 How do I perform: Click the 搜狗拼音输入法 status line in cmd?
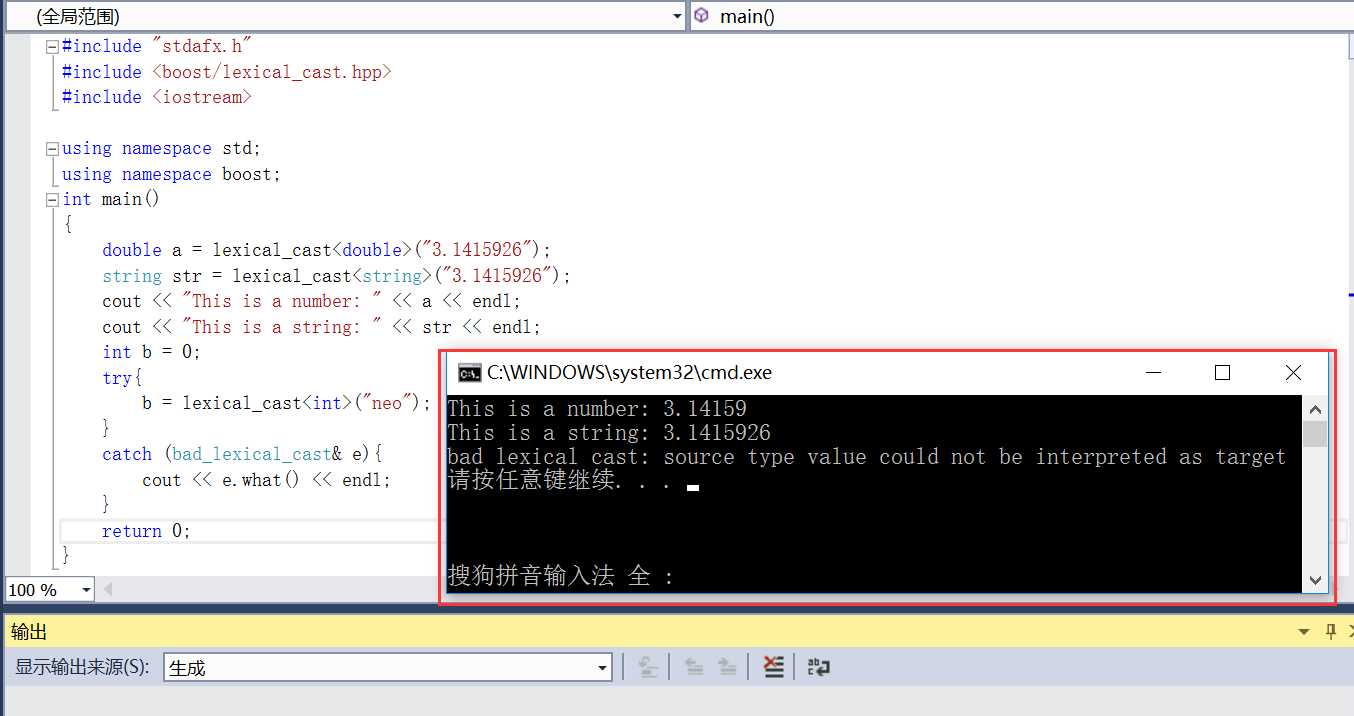tap(561, 576)
